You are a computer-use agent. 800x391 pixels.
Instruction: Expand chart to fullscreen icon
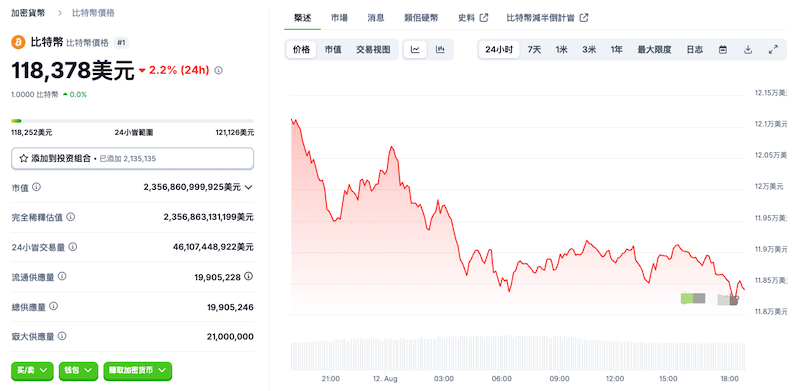773,50
